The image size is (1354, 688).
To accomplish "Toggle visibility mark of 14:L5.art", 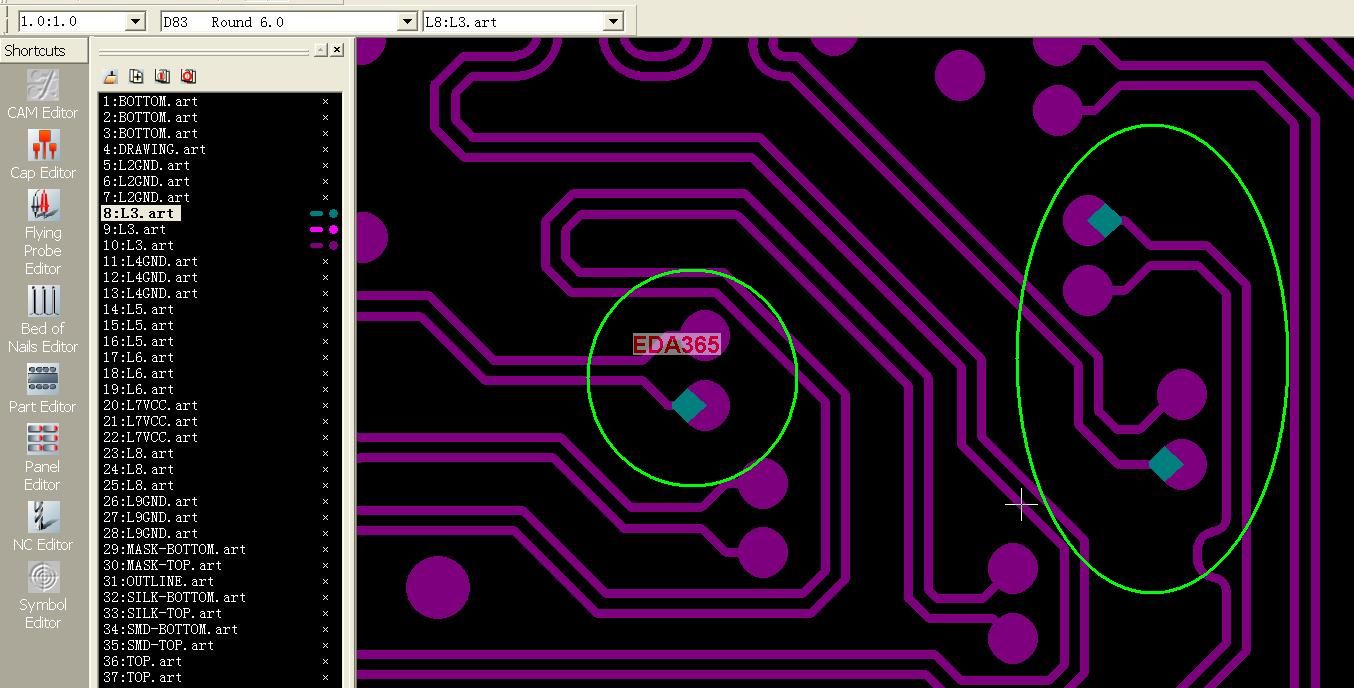I will (x=325, y=309).
